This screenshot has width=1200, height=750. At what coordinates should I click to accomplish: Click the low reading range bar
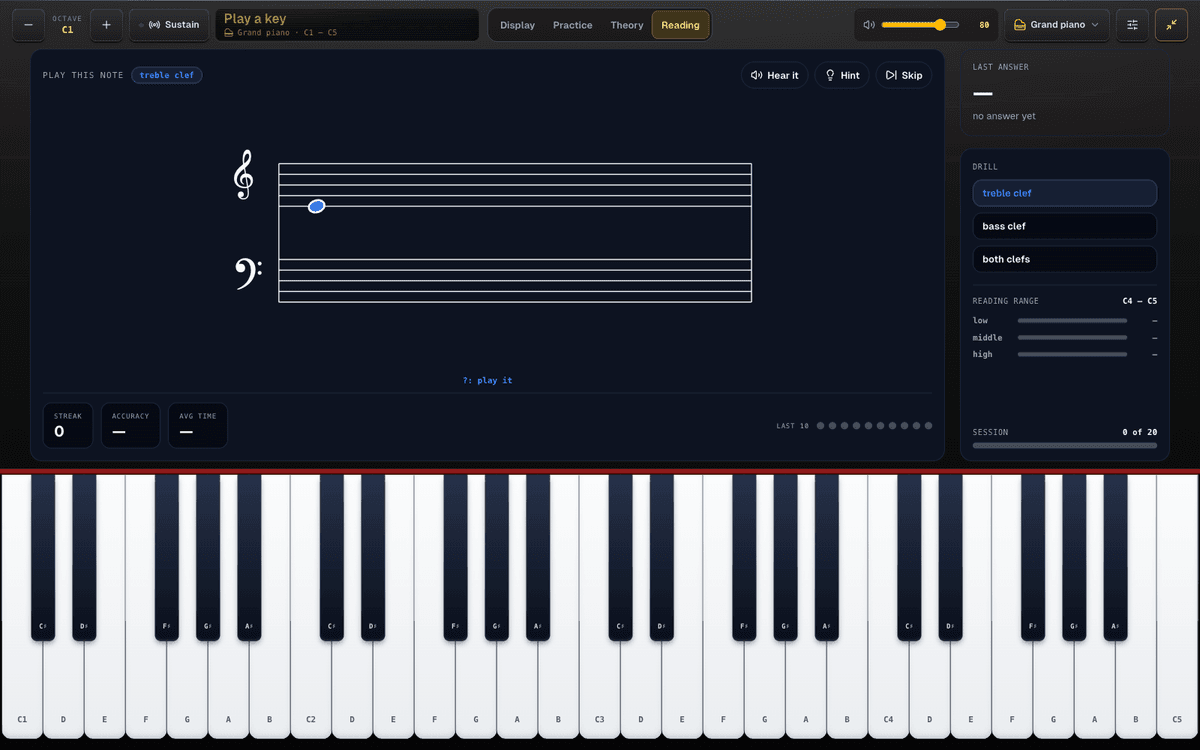1072,320
